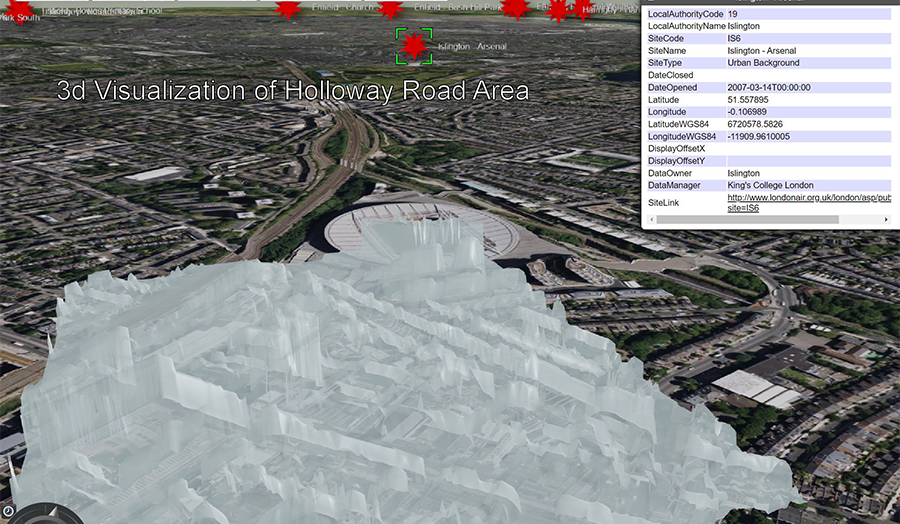Open the clock animation icon at bottom left

click(7, 511)
